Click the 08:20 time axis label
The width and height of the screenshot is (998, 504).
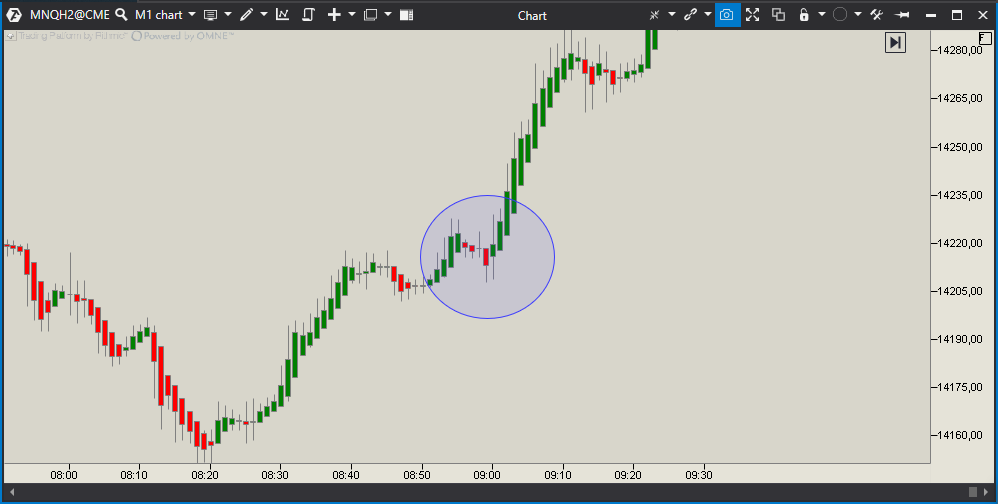point(205,475)
